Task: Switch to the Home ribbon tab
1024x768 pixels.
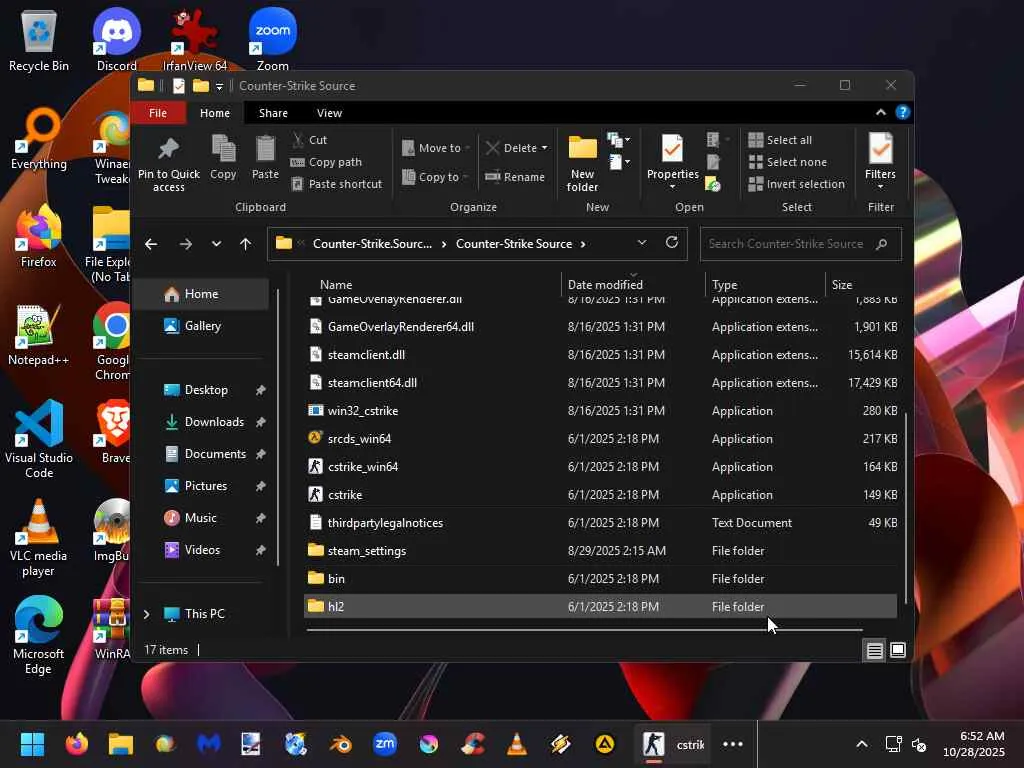Action: pyautogui.click(x=215, y=113)
